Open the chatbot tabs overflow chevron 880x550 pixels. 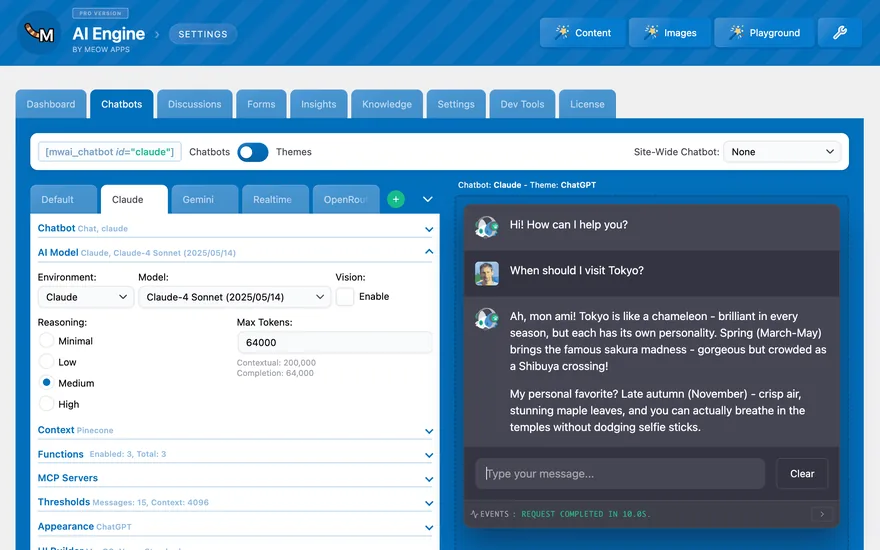coord(428,199)
